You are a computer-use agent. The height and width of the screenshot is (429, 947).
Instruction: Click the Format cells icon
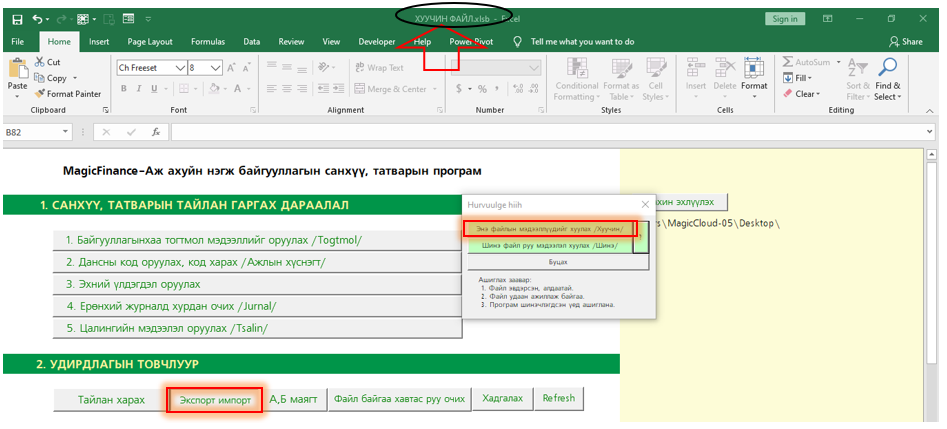754,68
